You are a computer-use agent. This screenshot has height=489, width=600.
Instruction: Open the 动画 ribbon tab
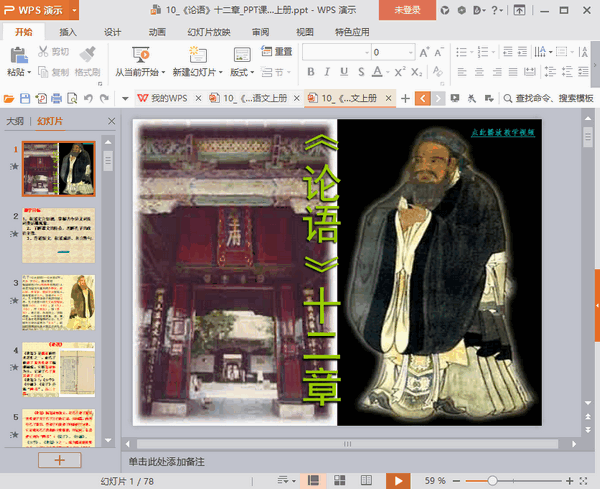click(x=157, y=32)
